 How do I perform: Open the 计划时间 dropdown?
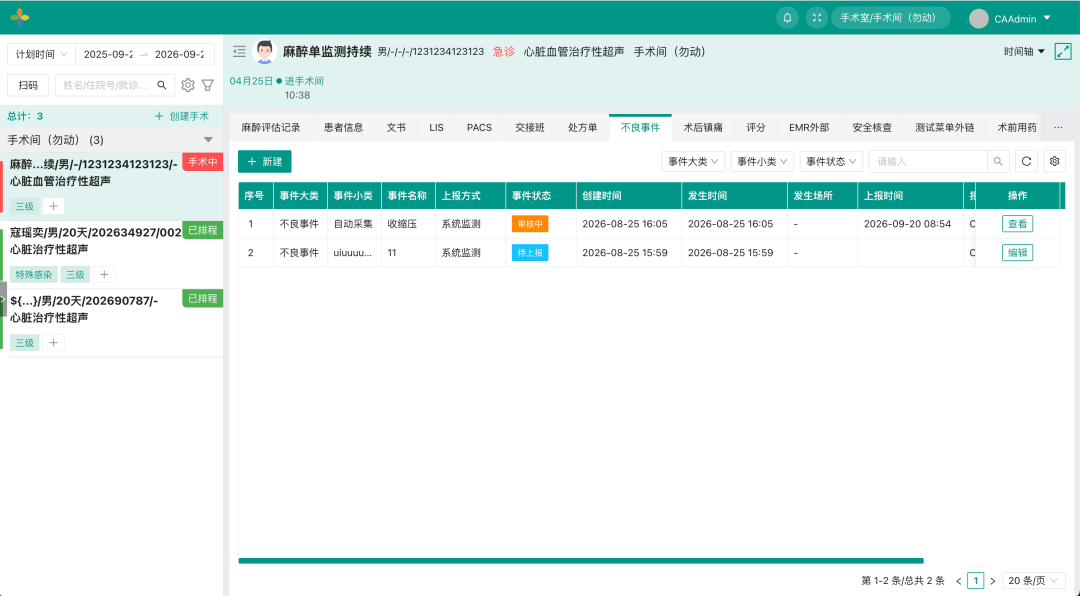tap(41, 54)
